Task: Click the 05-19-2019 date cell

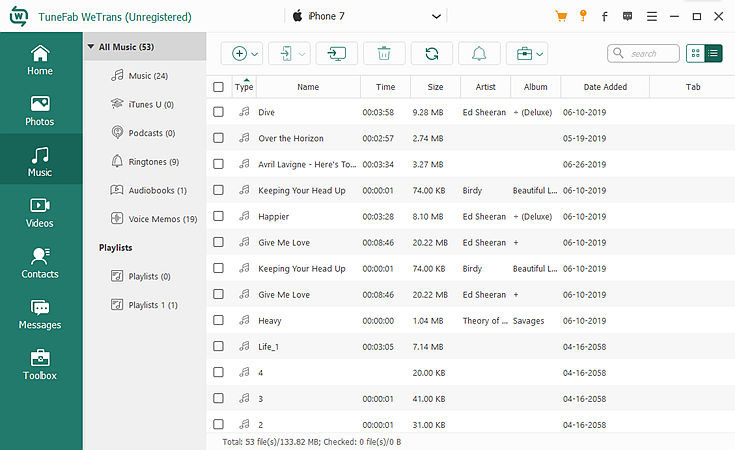Action: [584, 138]
